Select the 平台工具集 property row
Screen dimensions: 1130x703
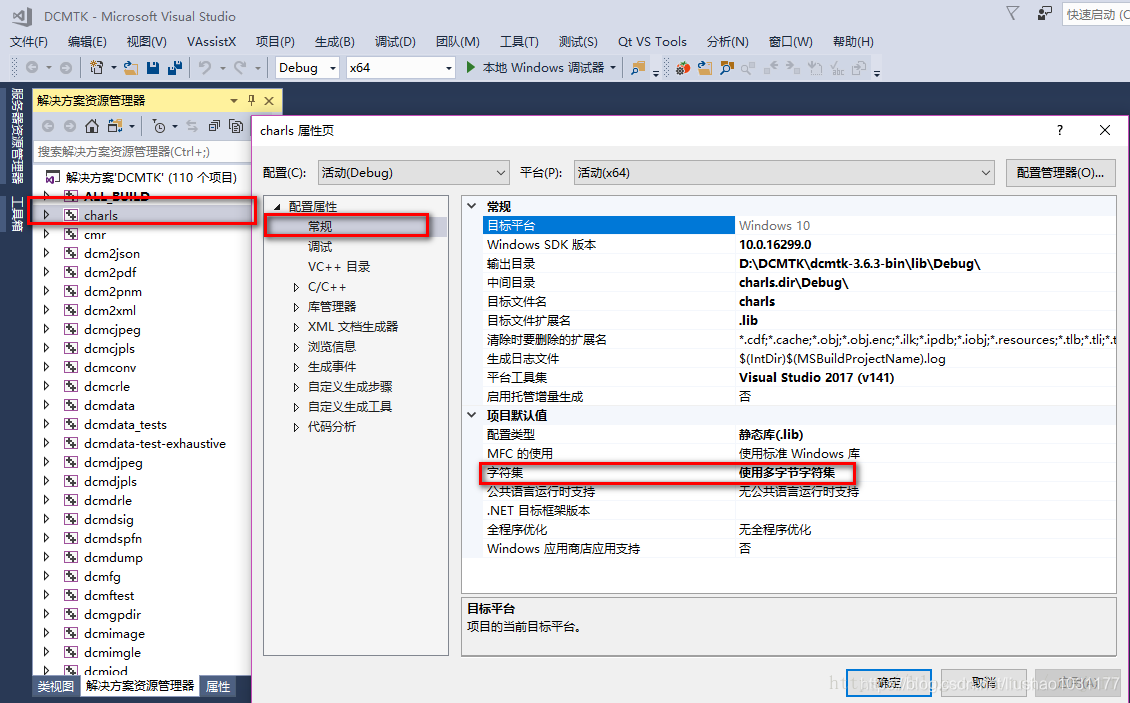coord(798,378)
